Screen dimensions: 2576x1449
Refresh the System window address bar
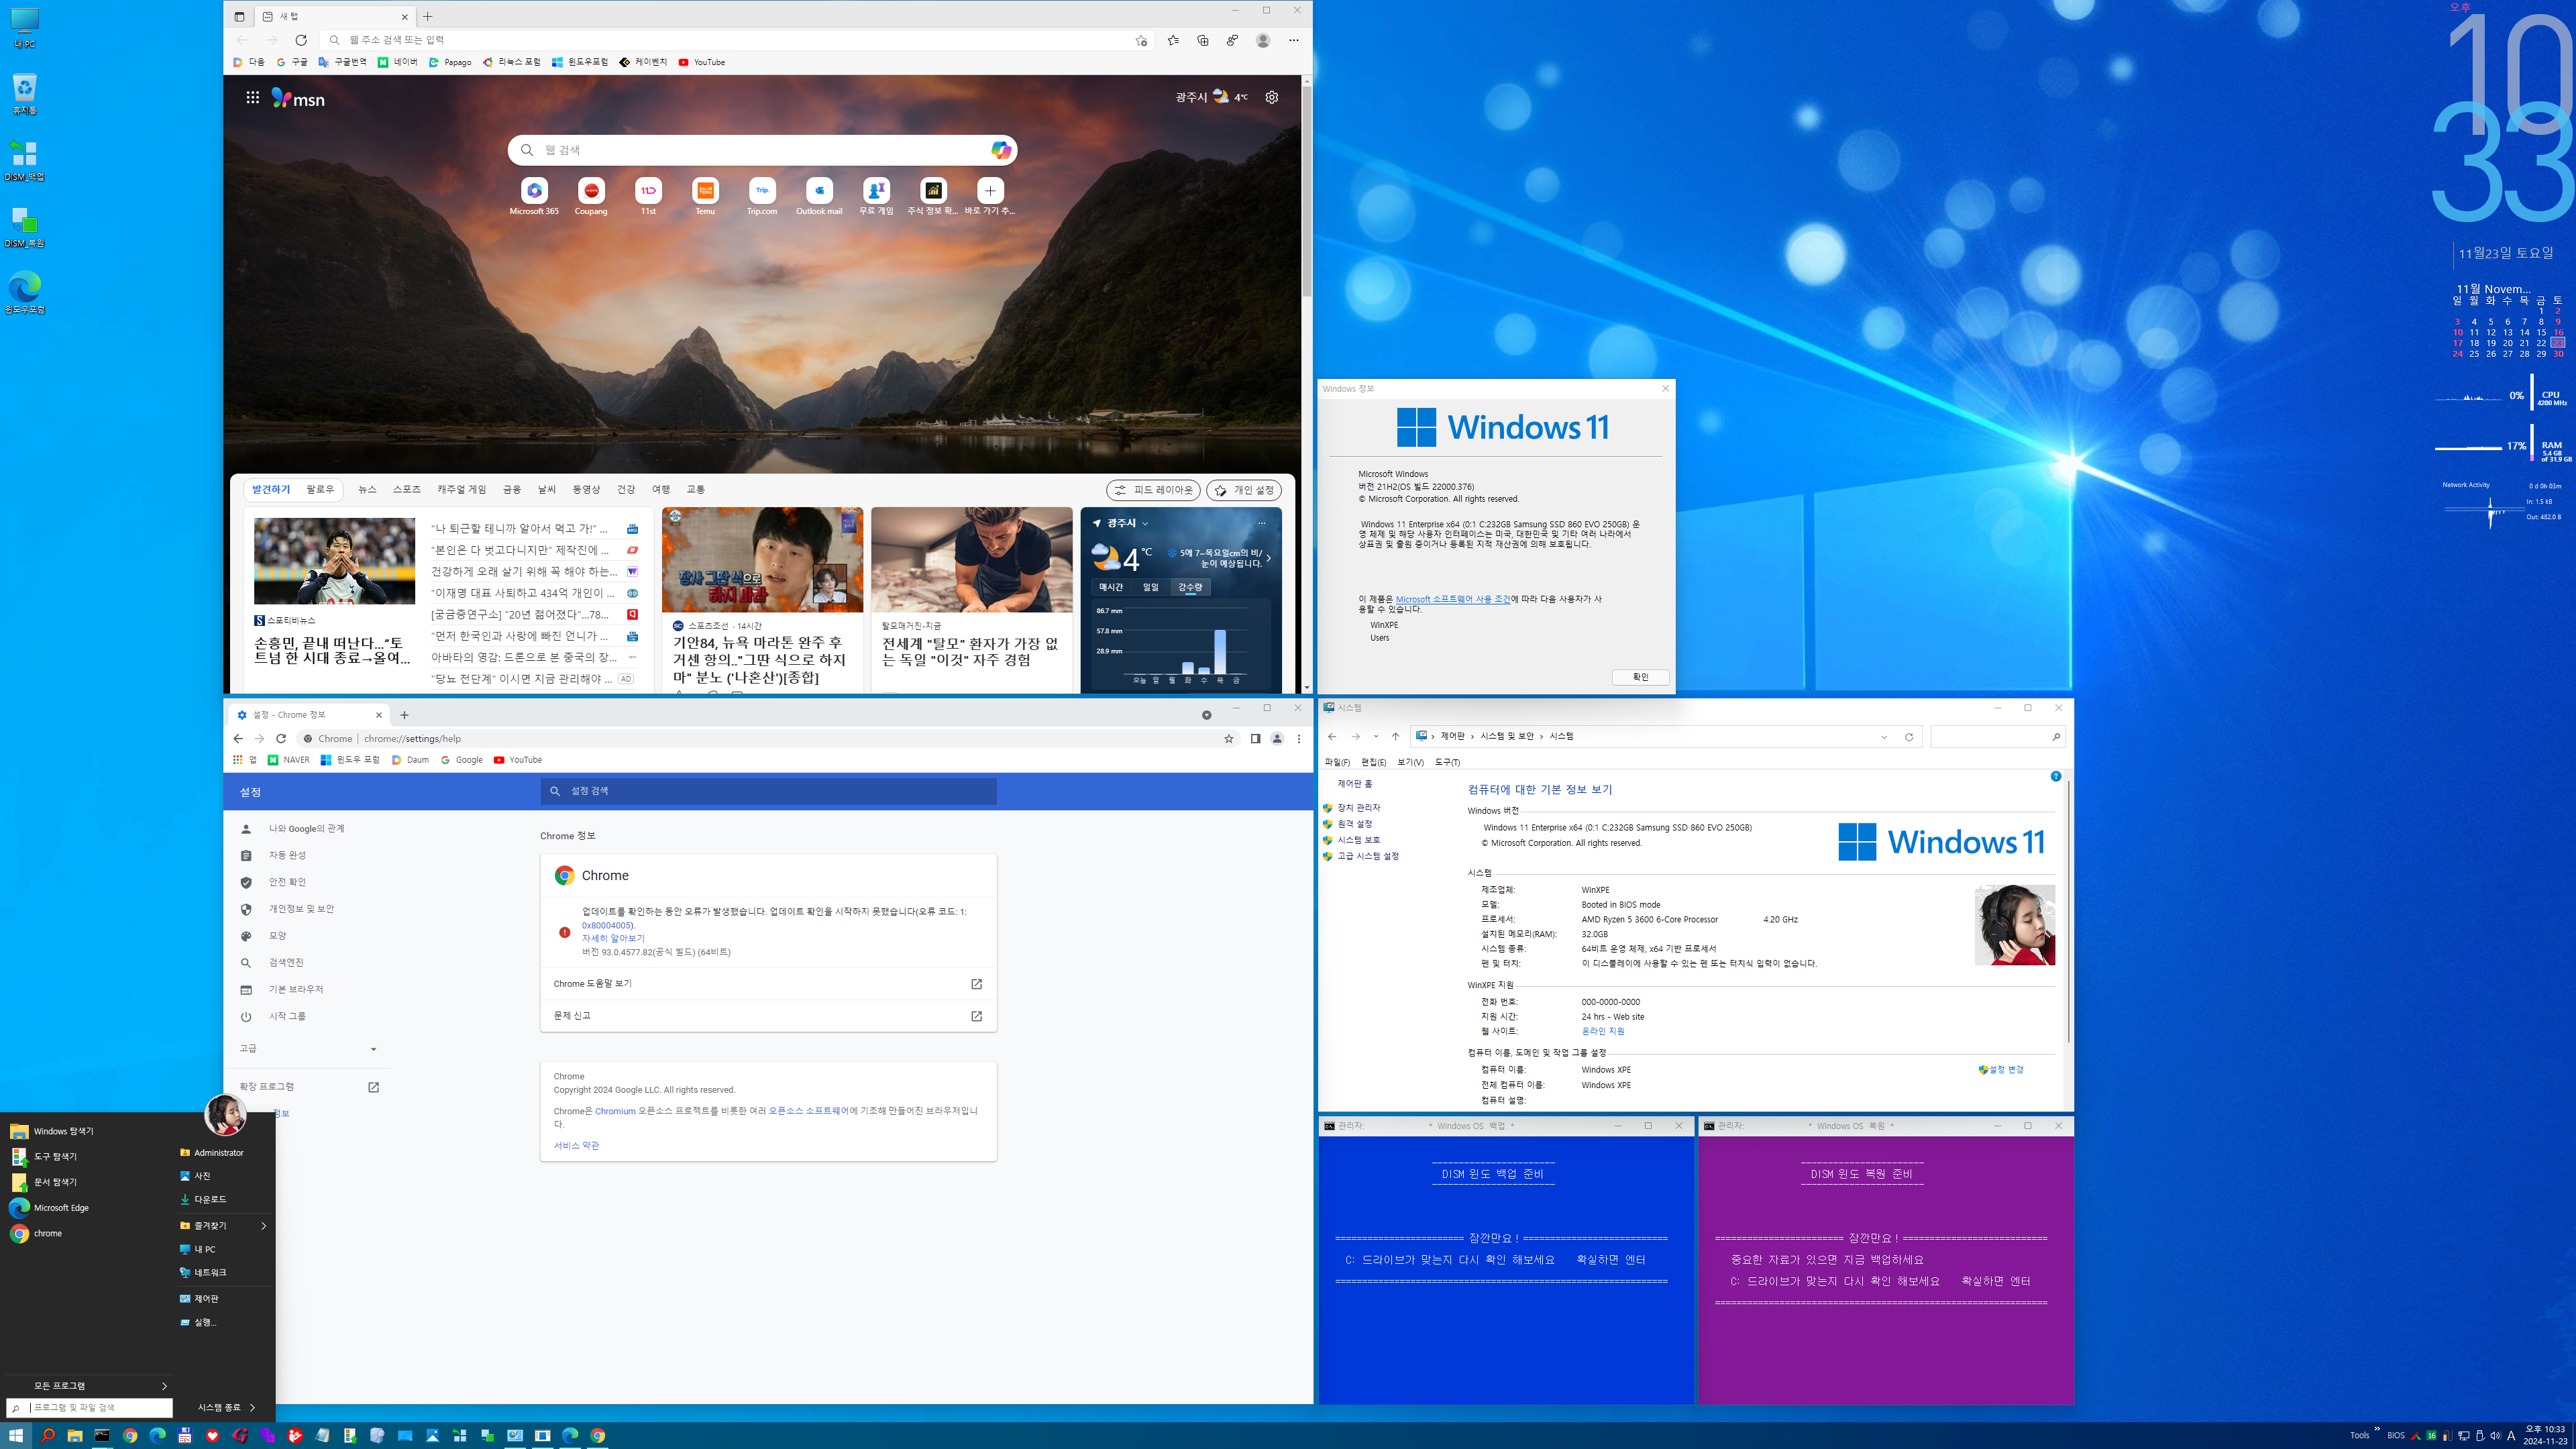click(1909, 737)
